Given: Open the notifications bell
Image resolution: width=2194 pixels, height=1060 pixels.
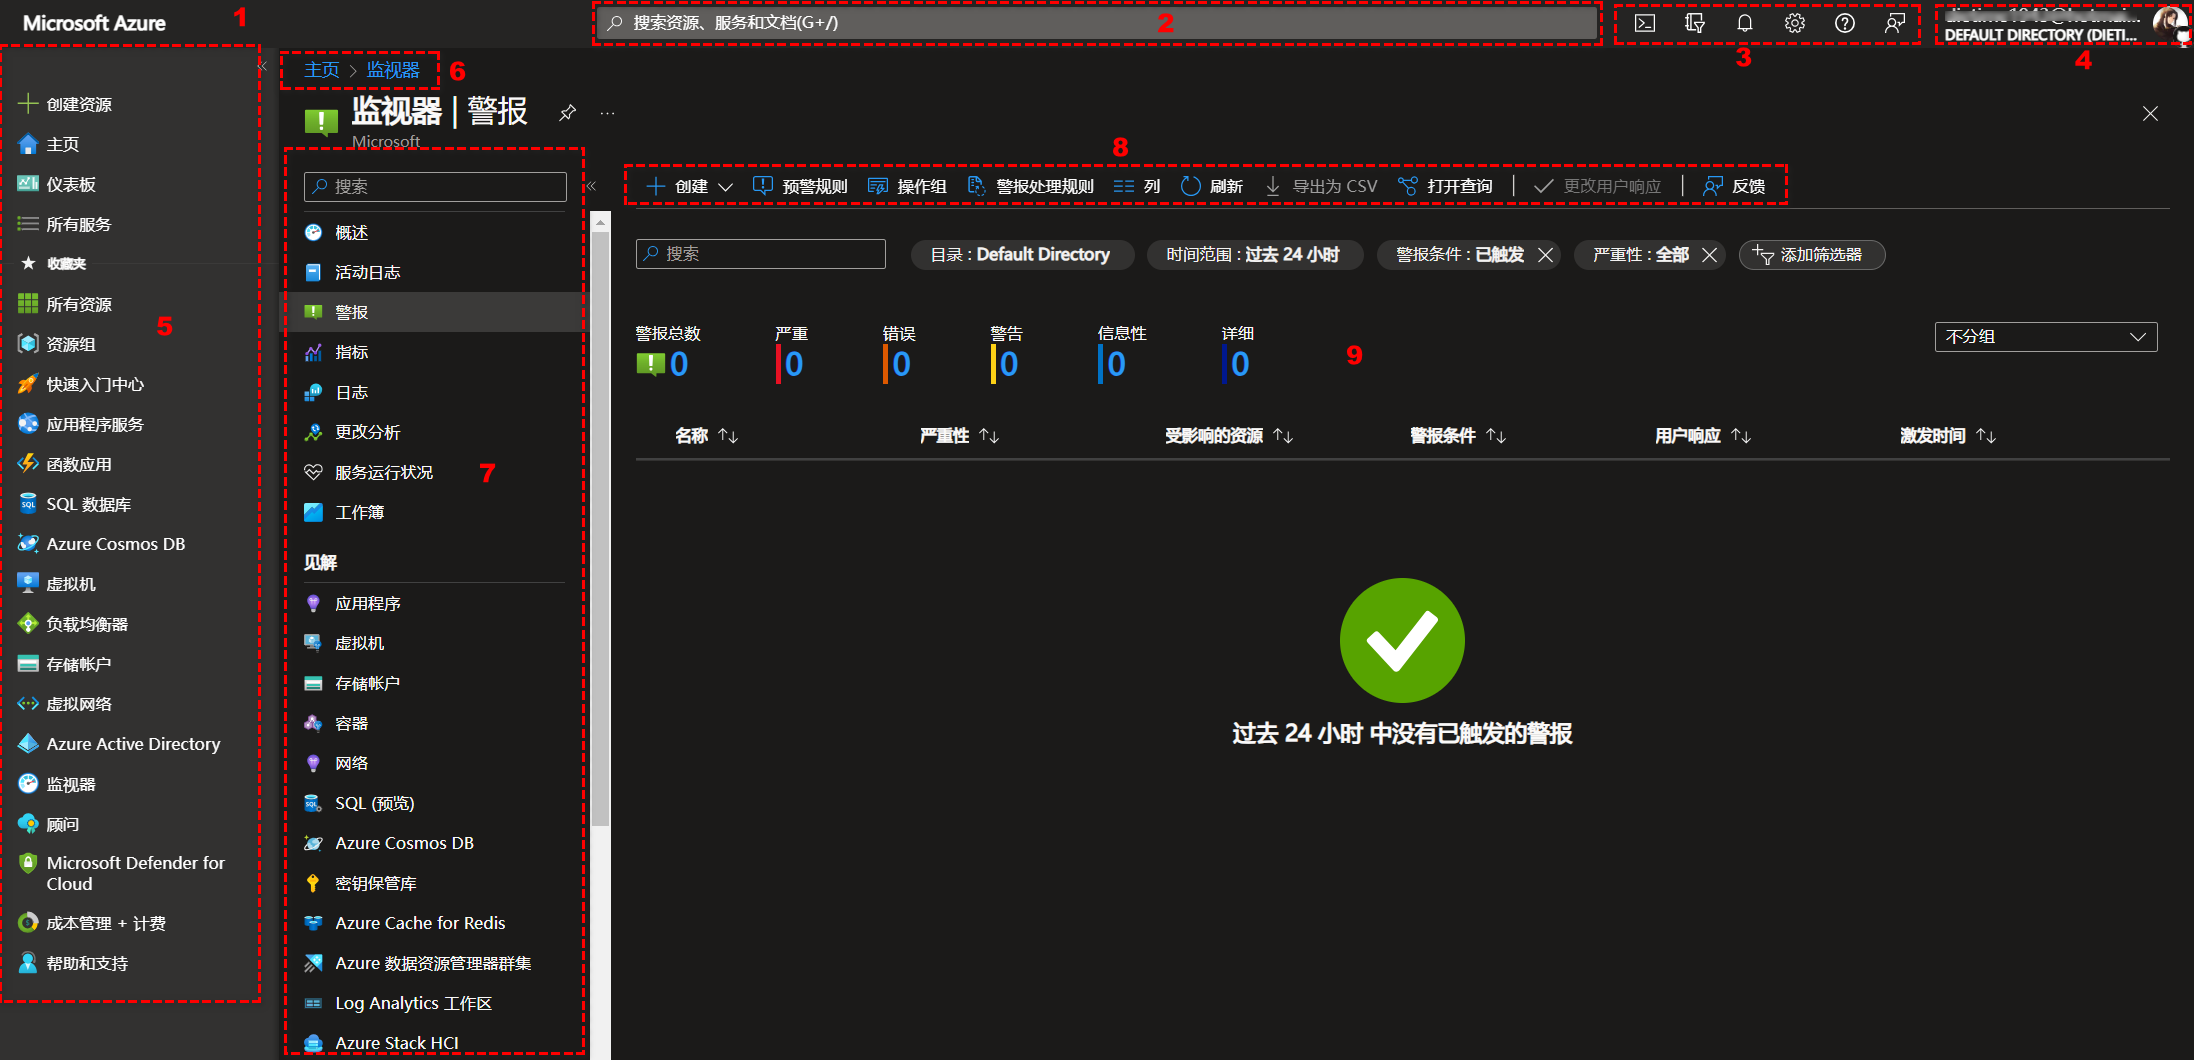Looking at the screenshot, I should pos(1745,23).
